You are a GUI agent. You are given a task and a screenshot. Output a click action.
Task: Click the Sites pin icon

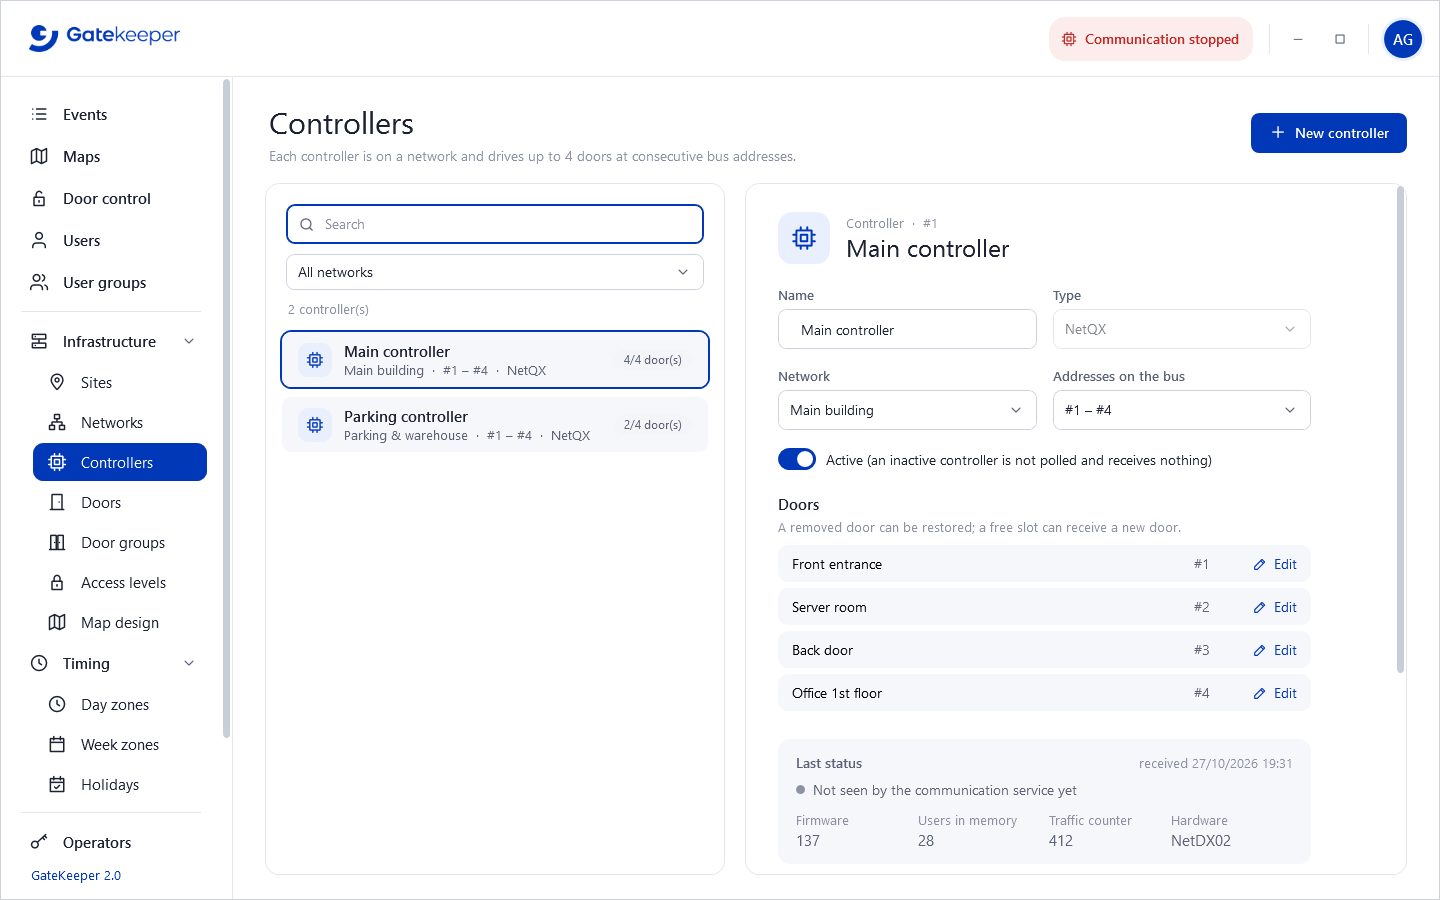click(57, 382)
